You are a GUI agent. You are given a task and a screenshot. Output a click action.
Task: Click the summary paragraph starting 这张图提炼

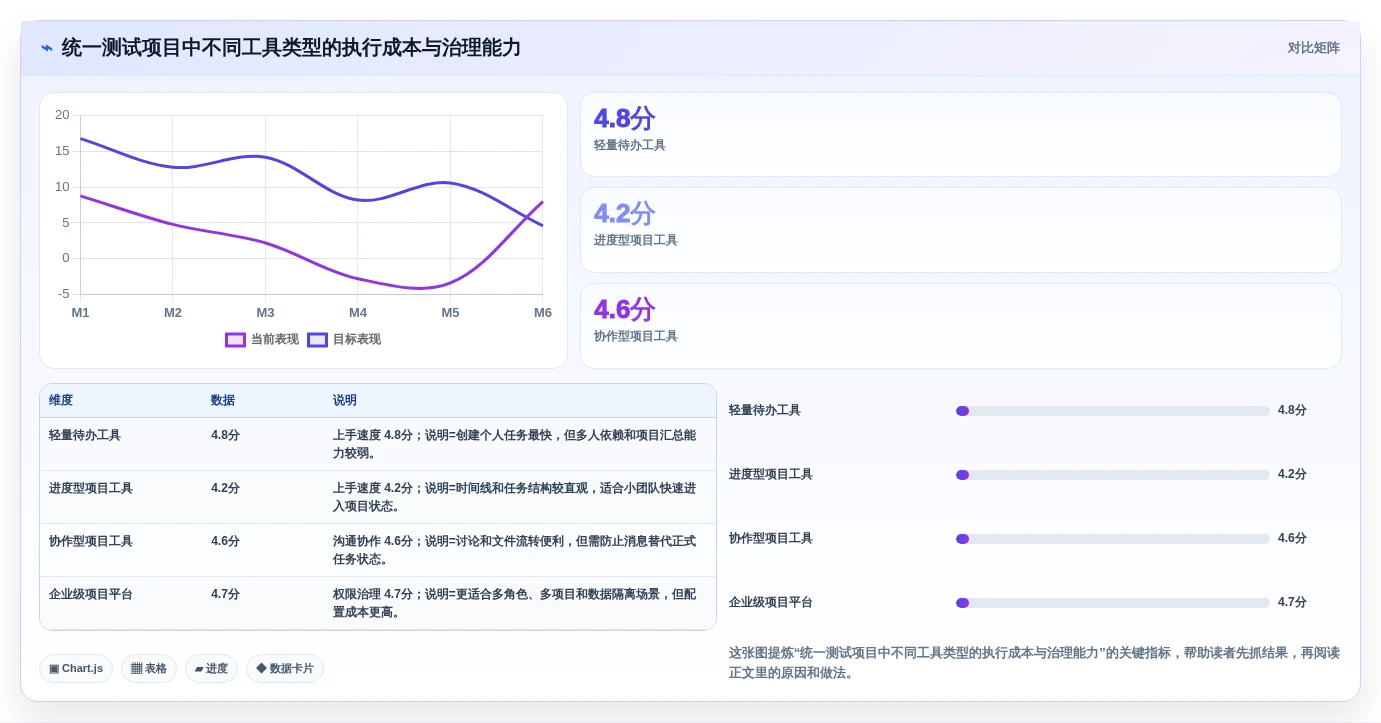coord(1034,663)
